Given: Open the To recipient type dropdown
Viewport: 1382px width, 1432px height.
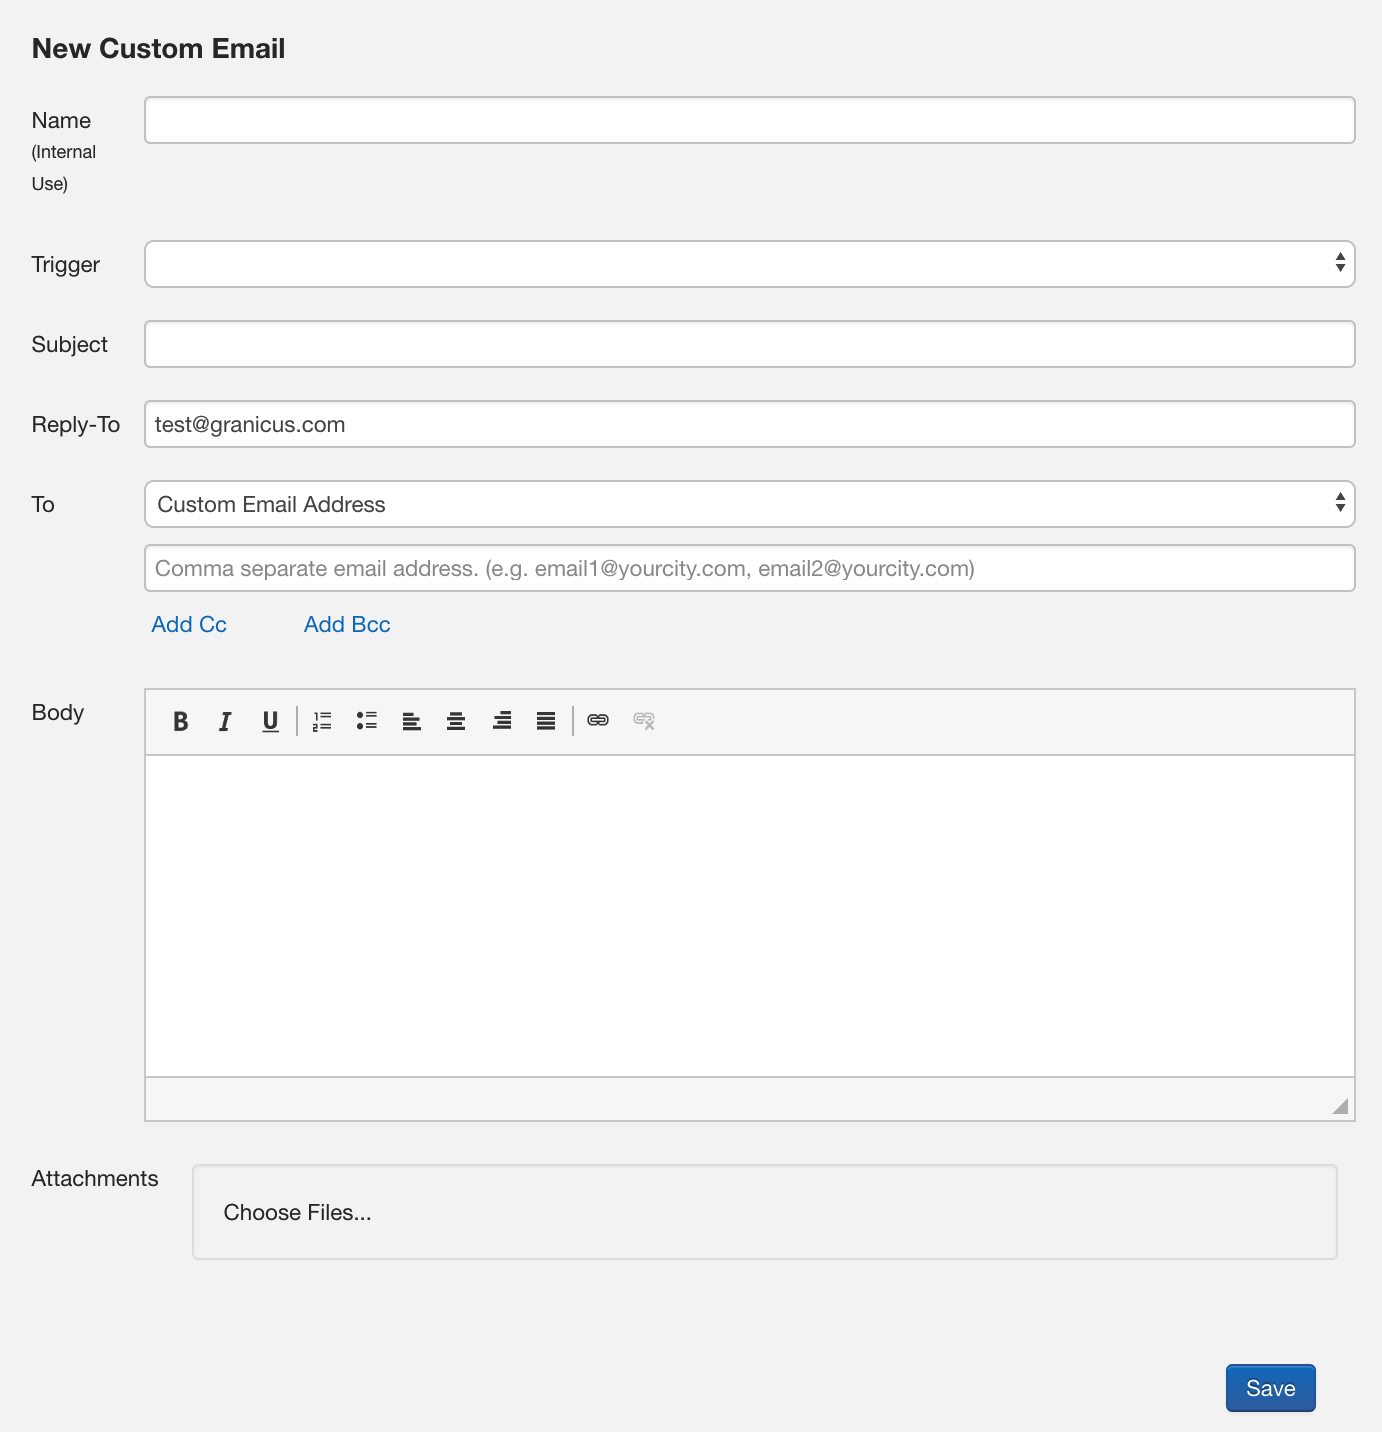Looking at the screenshot, I should 749,504.
